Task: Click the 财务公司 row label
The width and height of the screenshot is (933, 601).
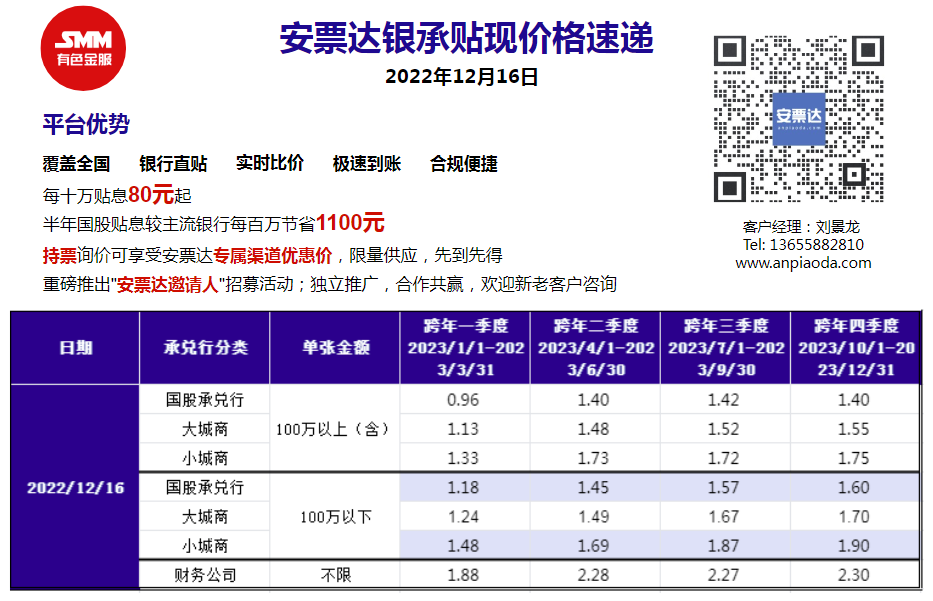Action: [205, 575]
